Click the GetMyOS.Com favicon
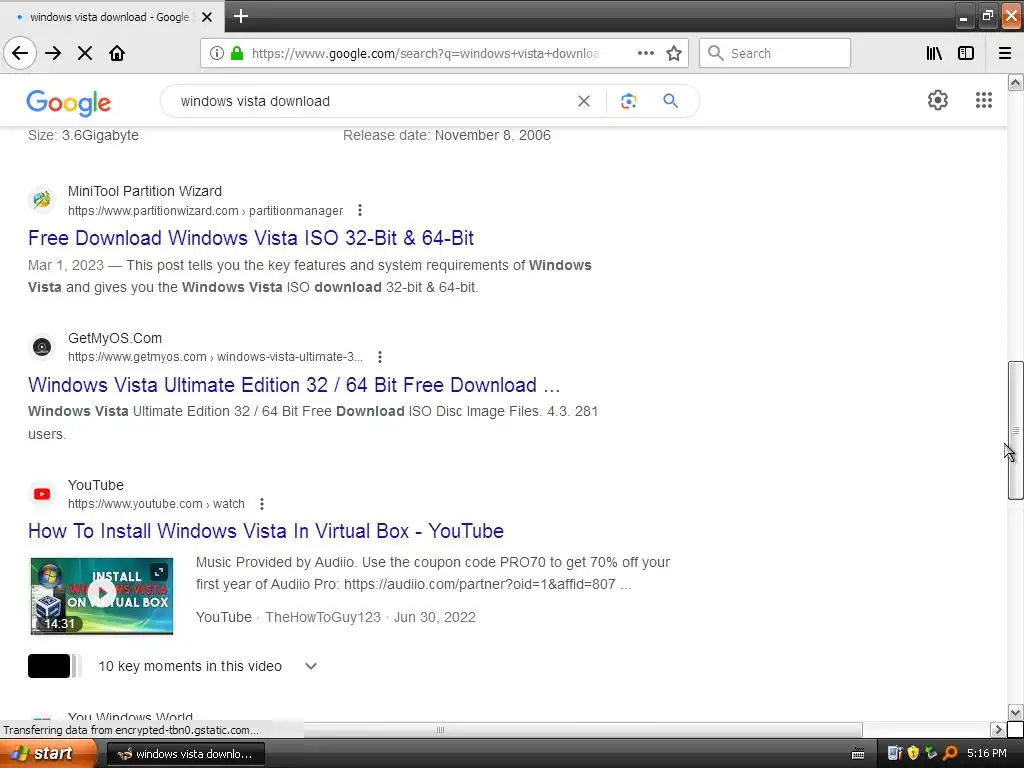This screenshot has height=768, width=1024. point(42,346)
